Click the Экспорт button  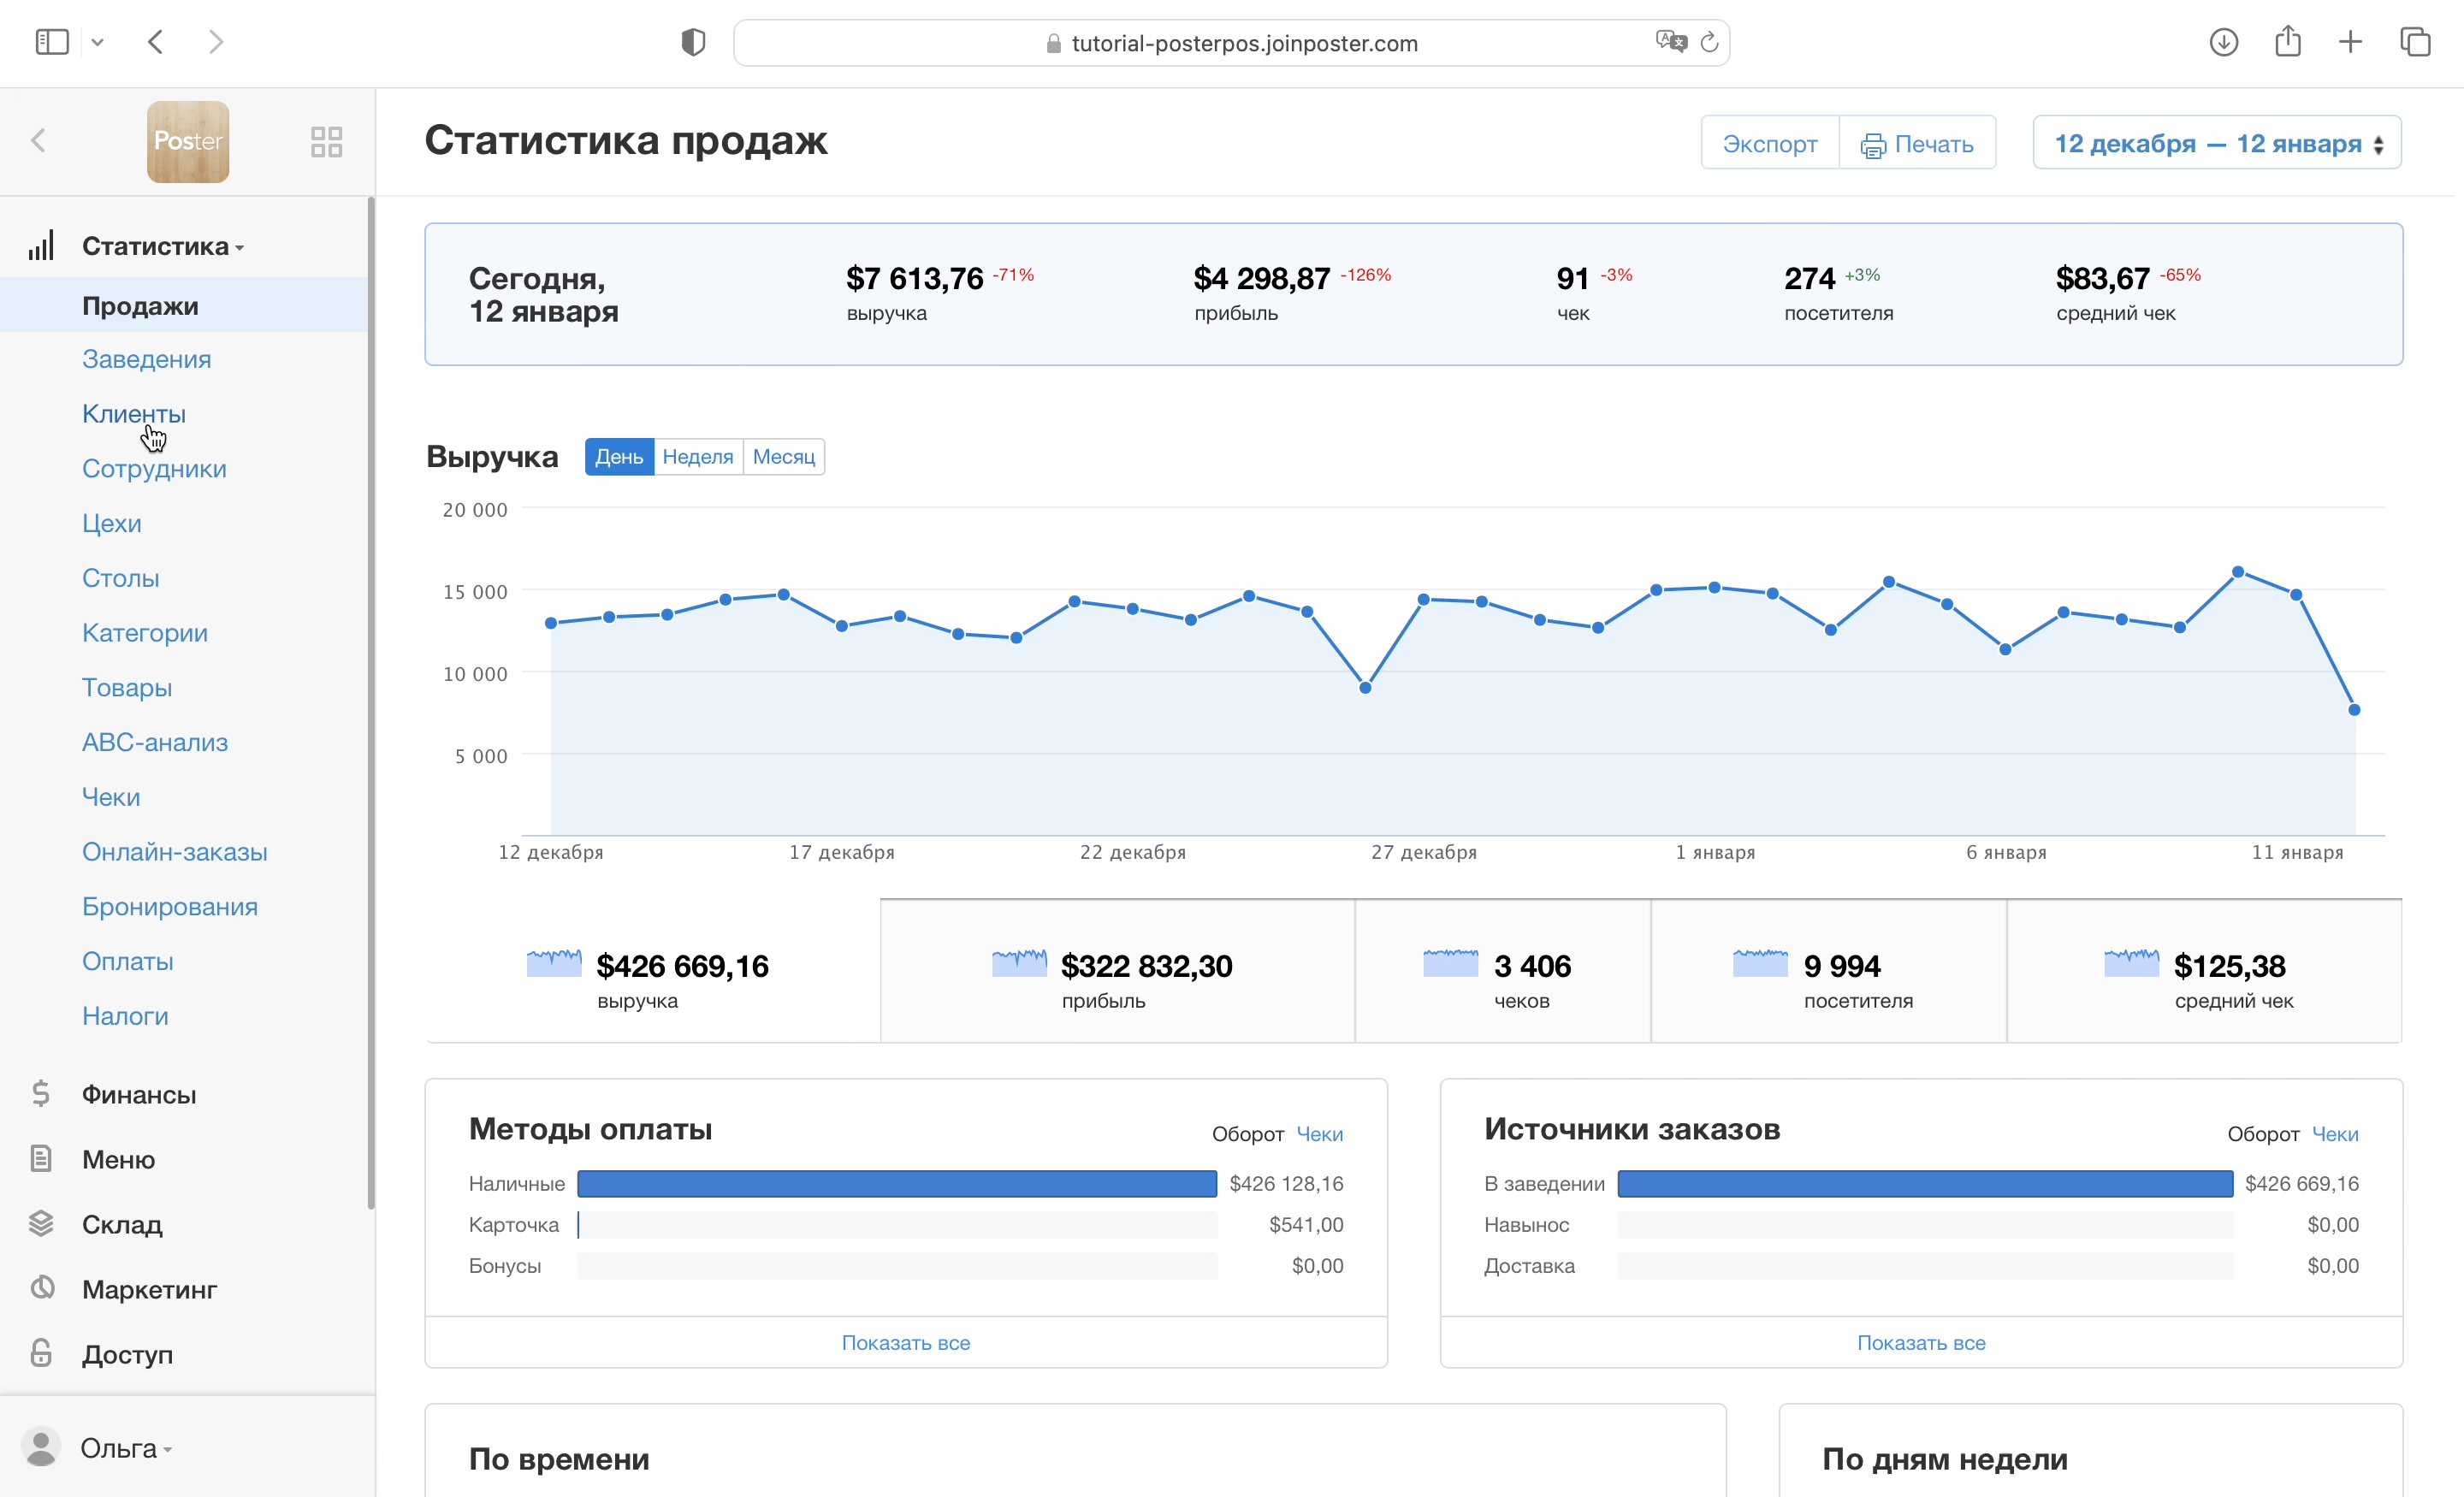pyautogui.click(x=1769, y=143)
